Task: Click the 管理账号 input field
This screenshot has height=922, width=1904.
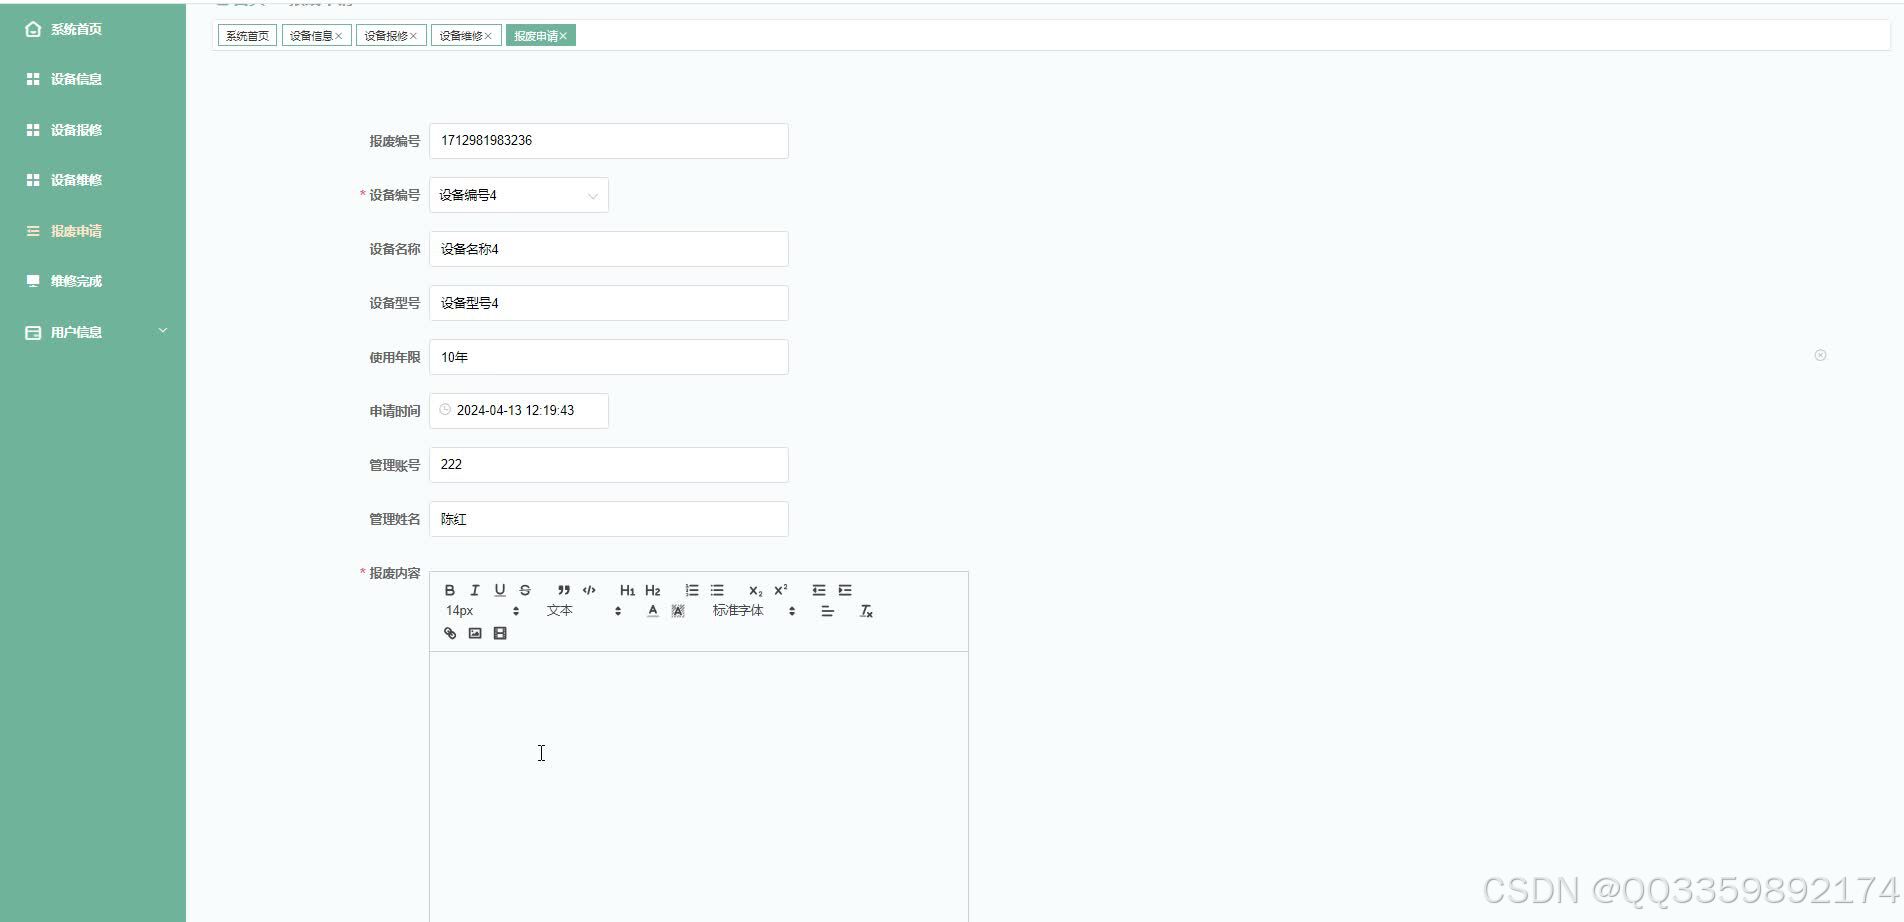Action: point(609,465)
